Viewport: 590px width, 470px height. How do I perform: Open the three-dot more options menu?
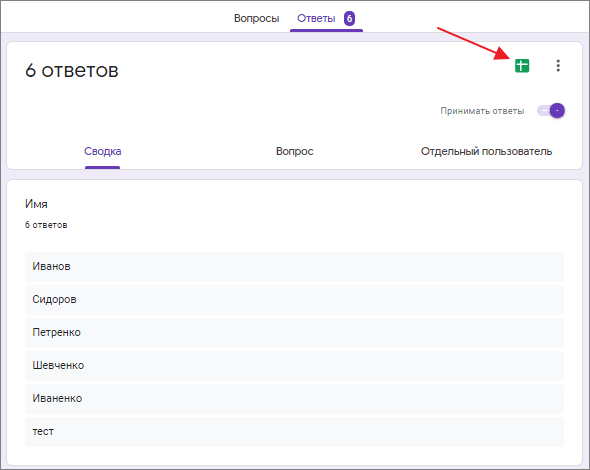(x=558, y=66)
